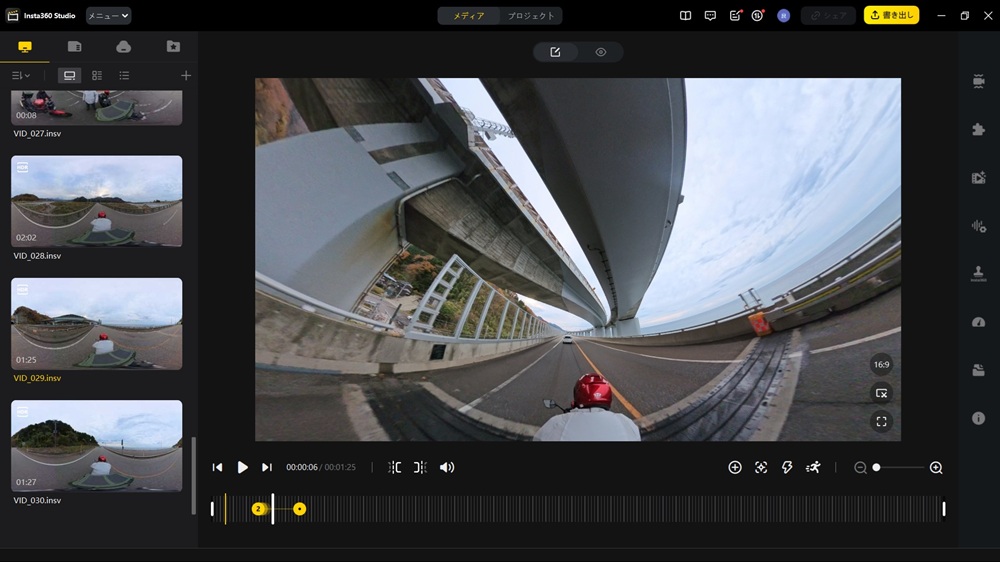The height and width of the screenshot is (562, 1000).
Task: Click the yellow keyframe dot on timeline
Action: (300, 509)
